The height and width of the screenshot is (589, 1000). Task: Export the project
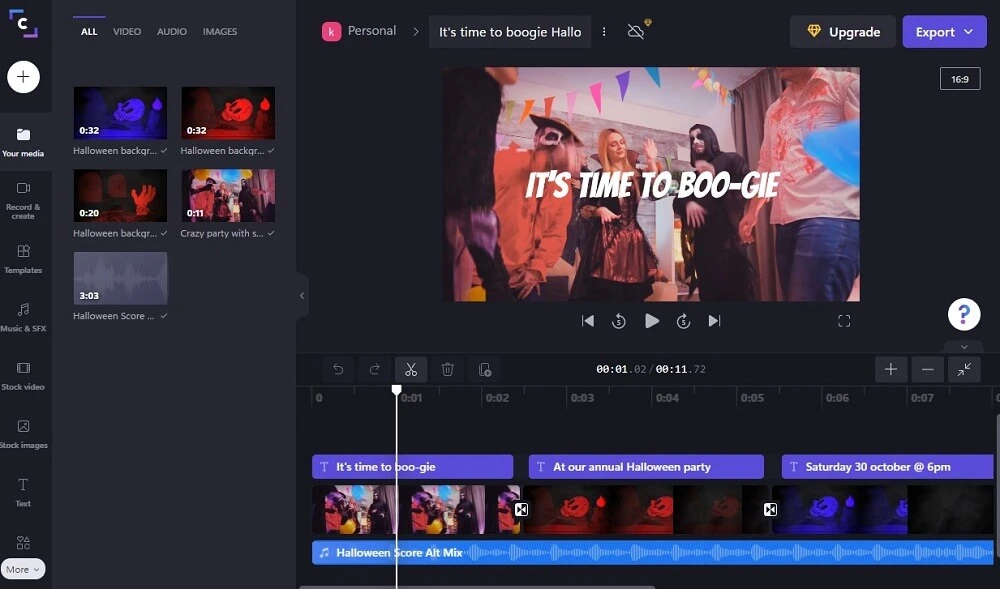click(x=943, y=31)
